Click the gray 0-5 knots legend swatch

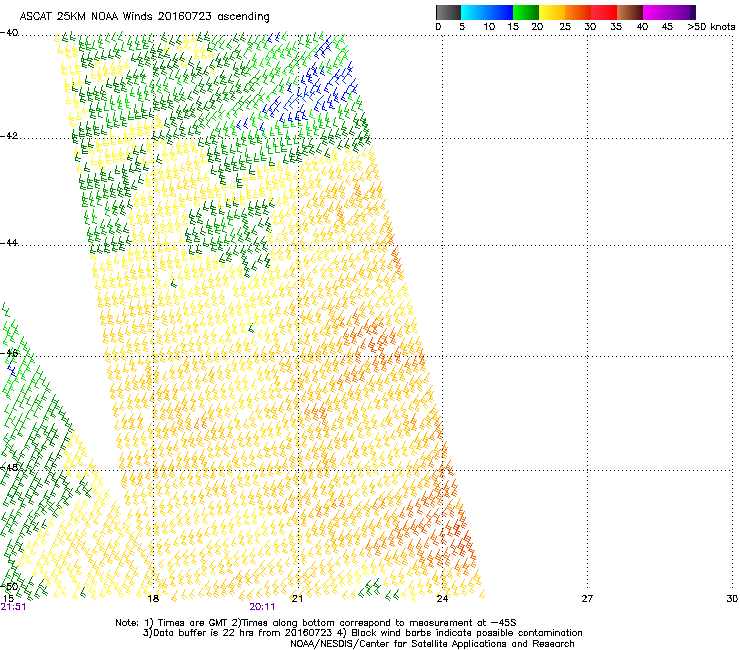pyautogui.click(x=448, y=12)
